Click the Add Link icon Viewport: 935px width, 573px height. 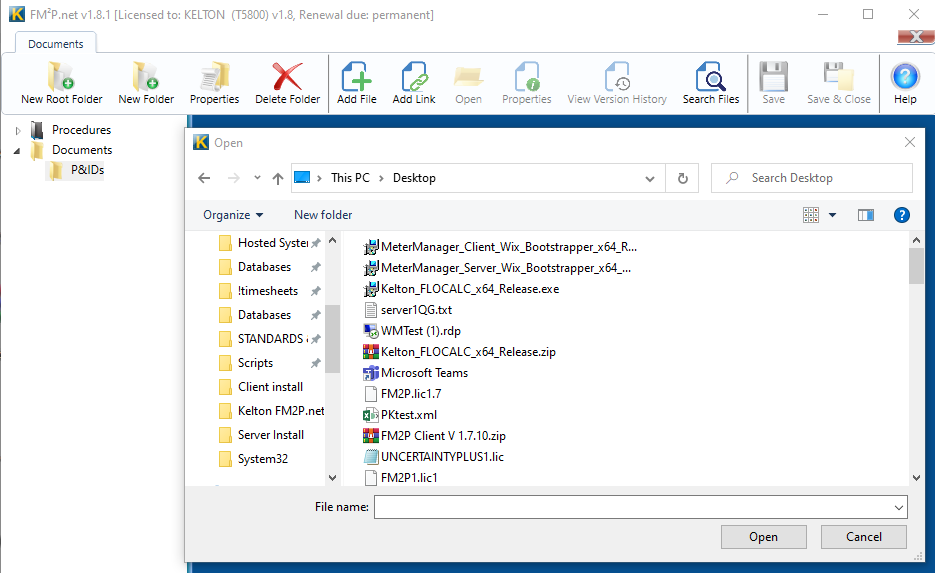click(414, 77)
